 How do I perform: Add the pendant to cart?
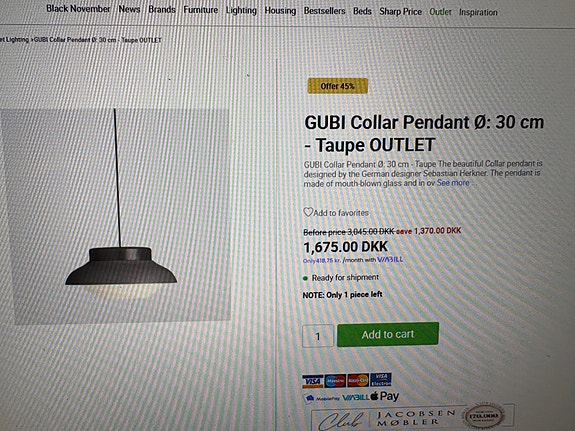pos(388,334)
